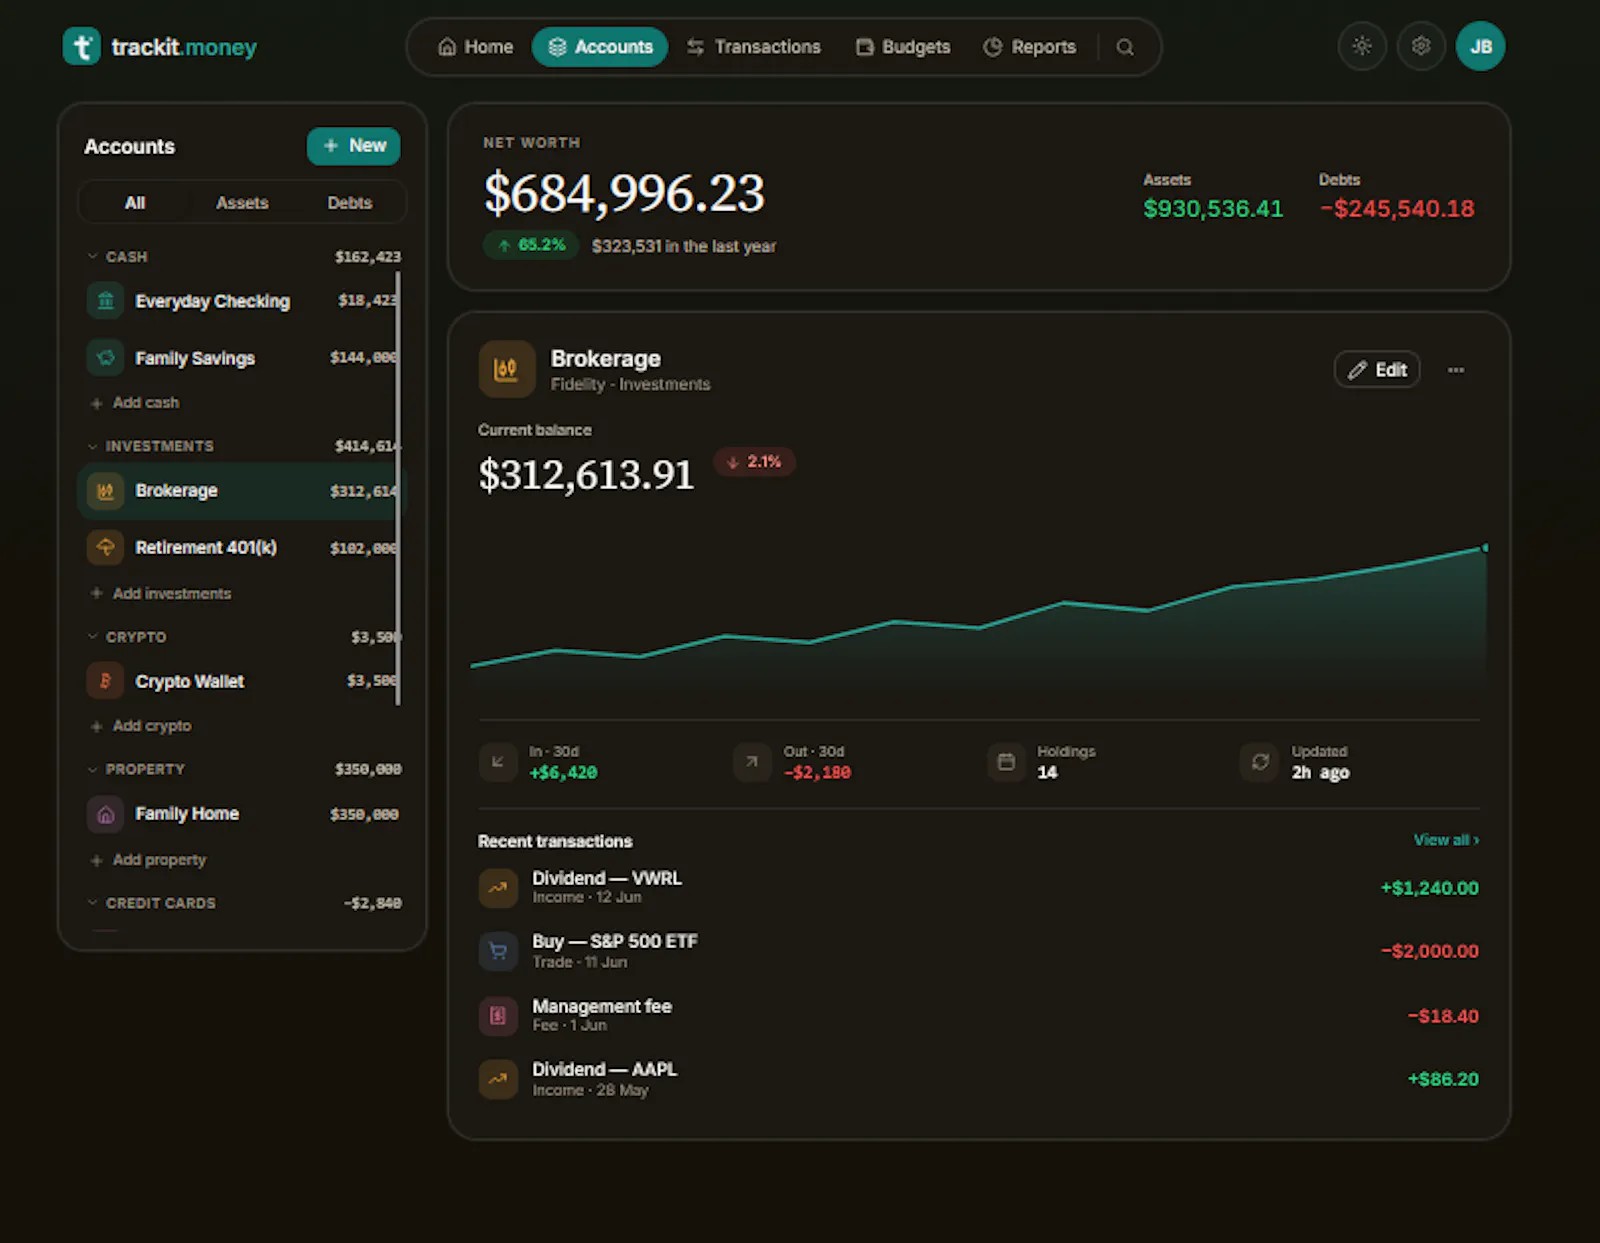Select the All accounts filter
This screenshot has width=1600, height=1243.
coord(135,203)
